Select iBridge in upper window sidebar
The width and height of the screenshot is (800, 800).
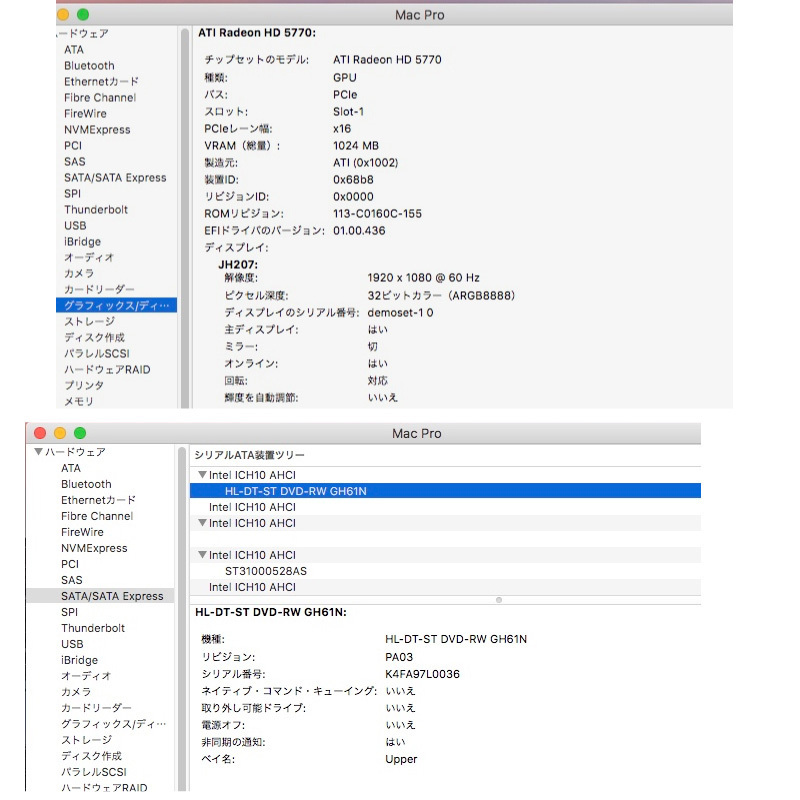(x=82, y=241)
